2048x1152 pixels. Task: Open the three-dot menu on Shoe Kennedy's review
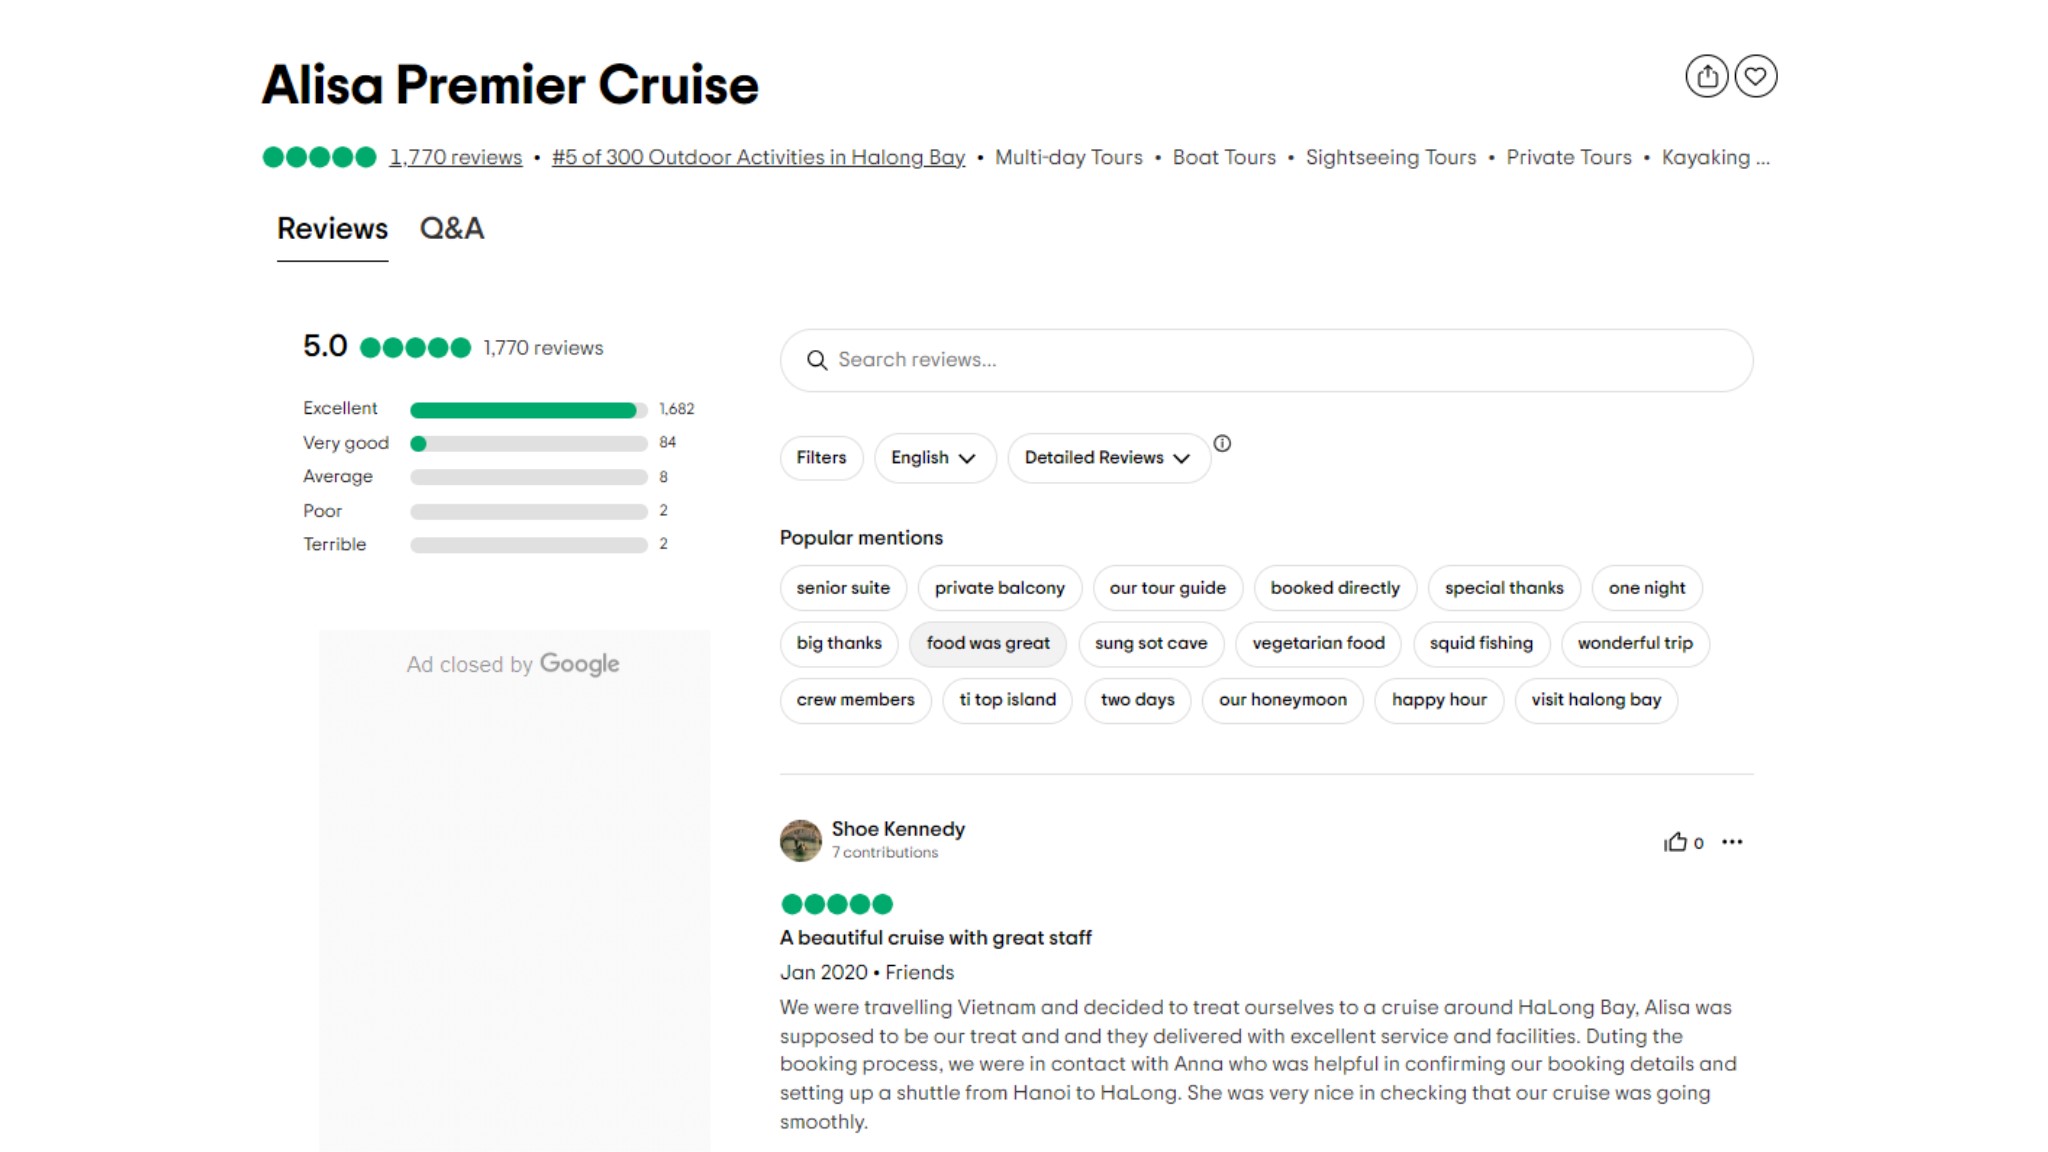tap(1733, 842)
